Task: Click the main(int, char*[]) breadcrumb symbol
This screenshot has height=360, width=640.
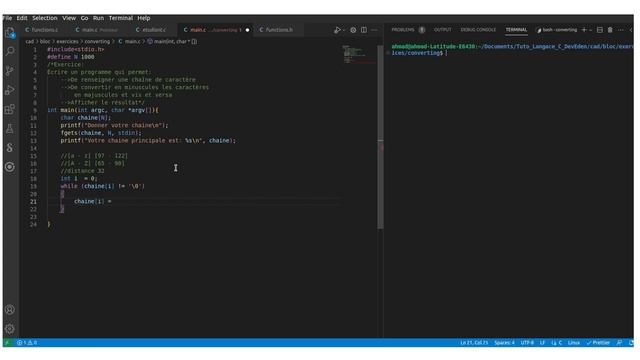Action: pos(172,42)
